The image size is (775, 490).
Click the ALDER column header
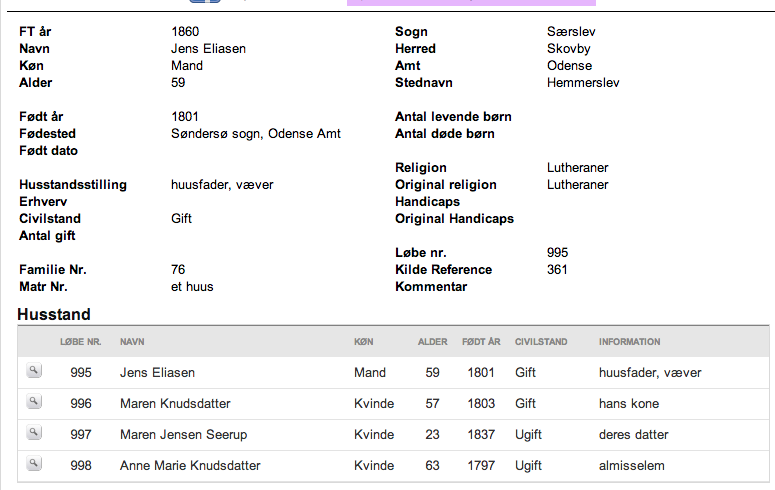[x=432, y=342]
